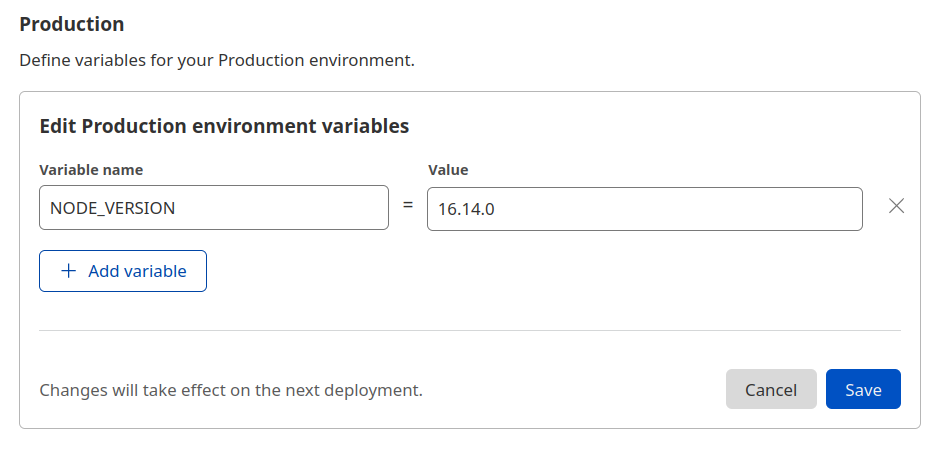Screen dimensions: 942x452
Task: Click the top "Production" section heading
Action: (72, 24)
